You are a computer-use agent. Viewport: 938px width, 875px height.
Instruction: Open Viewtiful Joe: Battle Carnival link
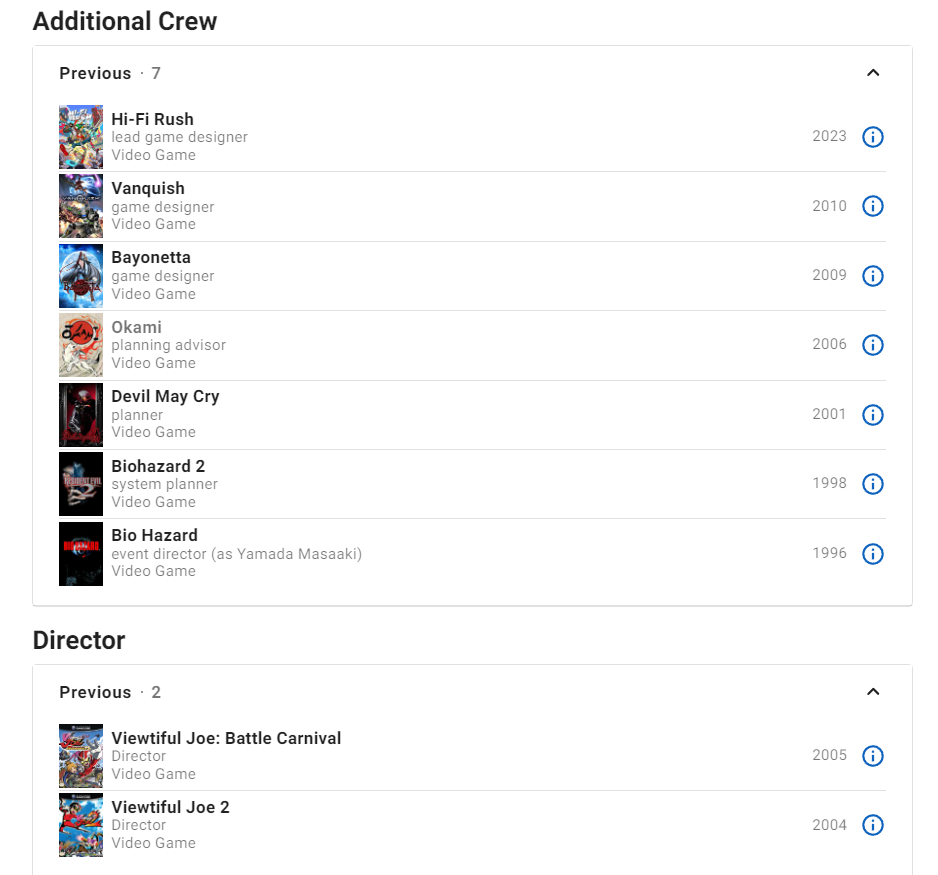coord(226,738)
